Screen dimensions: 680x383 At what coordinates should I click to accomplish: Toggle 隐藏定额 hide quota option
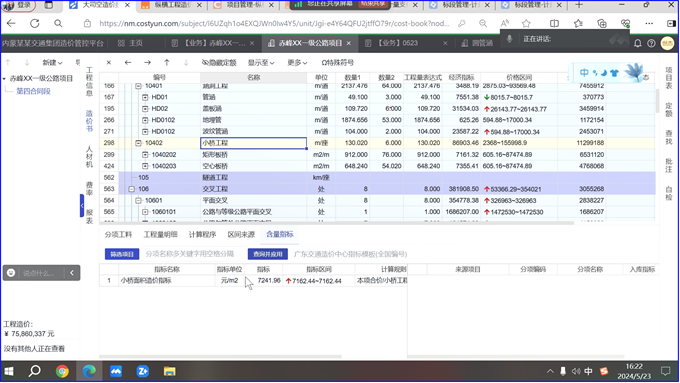pos(219,62)
